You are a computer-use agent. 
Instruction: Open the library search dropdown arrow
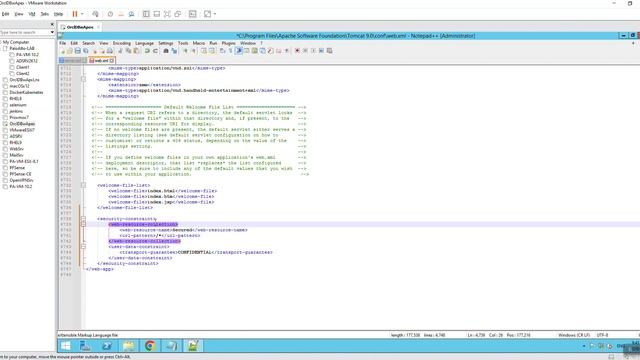[52, 32]
